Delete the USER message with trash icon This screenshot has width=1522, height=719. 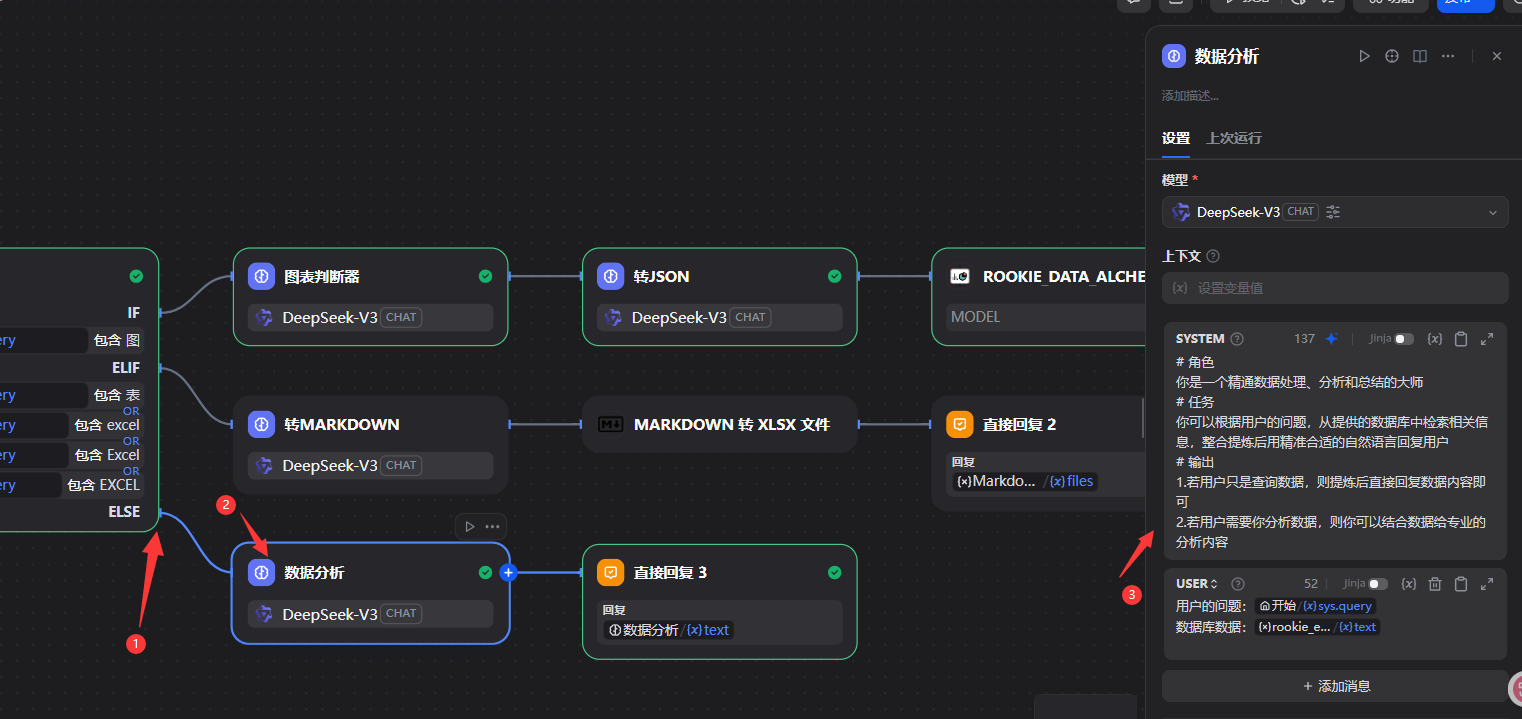click(1435, 584)
